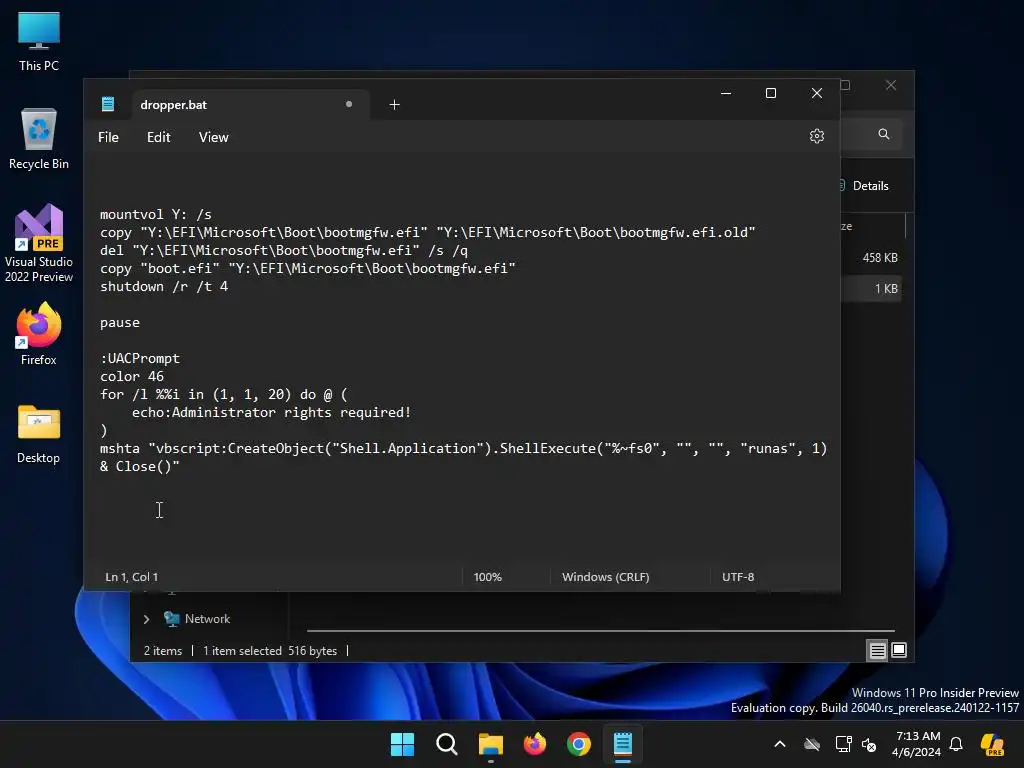Place cursor on the pause line
This screenshot has height=768, width=1024.
120,323
